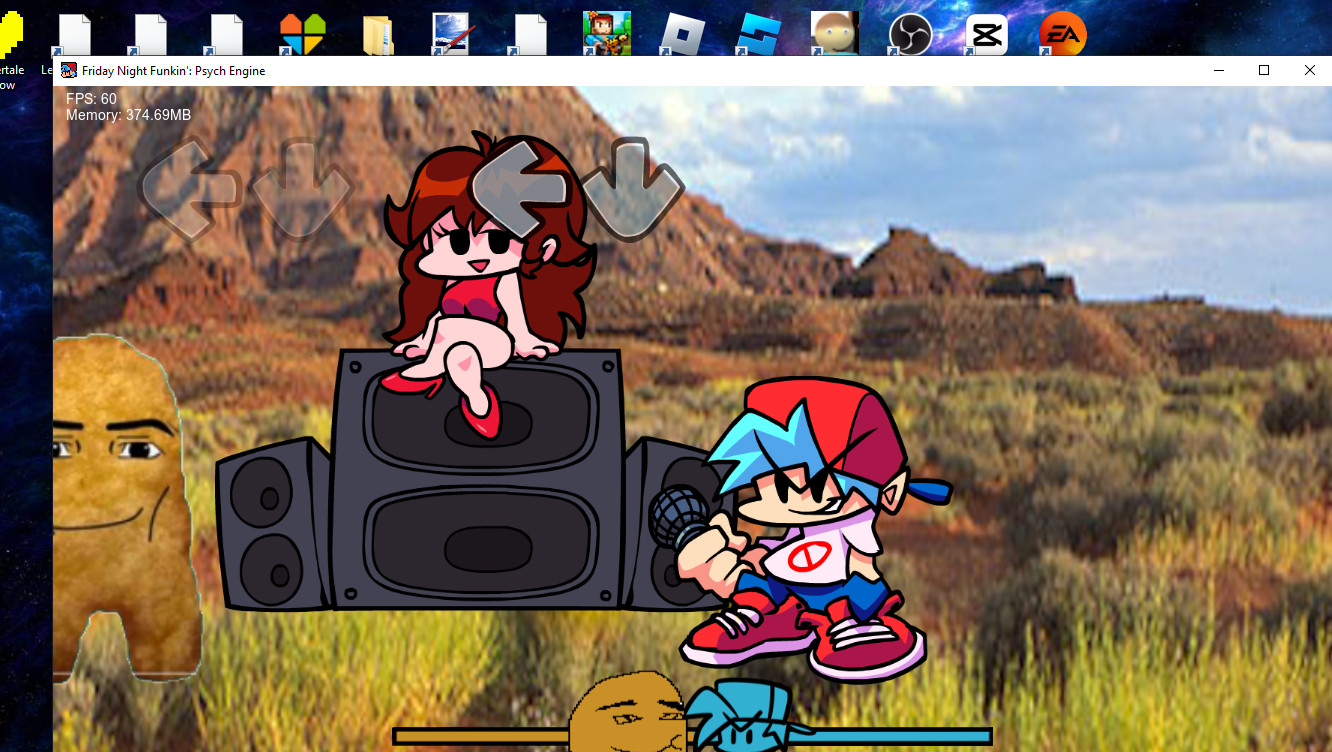1332x752 pixels.
Task: Click the player's left arrow receptor
Action: point(520,188)
